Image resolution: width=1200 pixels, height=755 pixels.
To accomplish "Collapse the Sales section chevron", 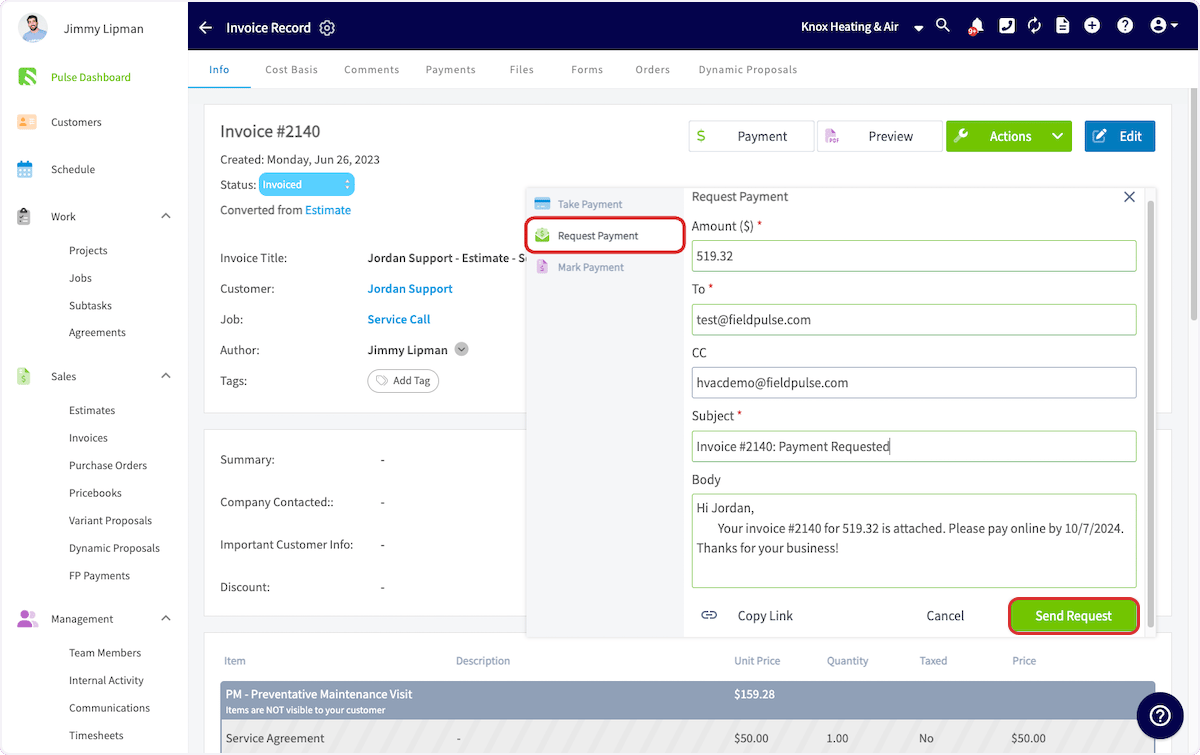I will coord(166,376).
